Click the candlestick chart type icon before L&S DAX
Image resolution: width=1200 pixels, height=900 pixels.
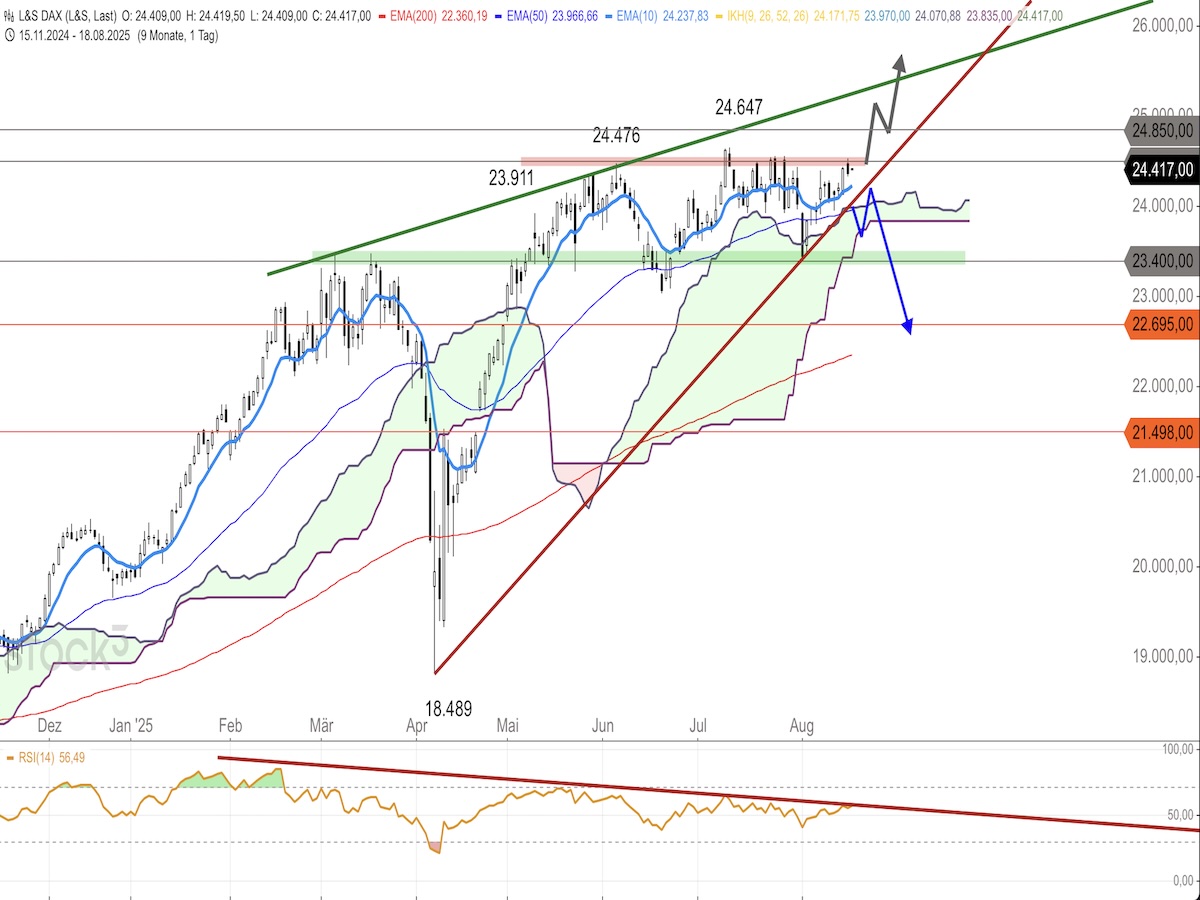[x=10, y=16]
